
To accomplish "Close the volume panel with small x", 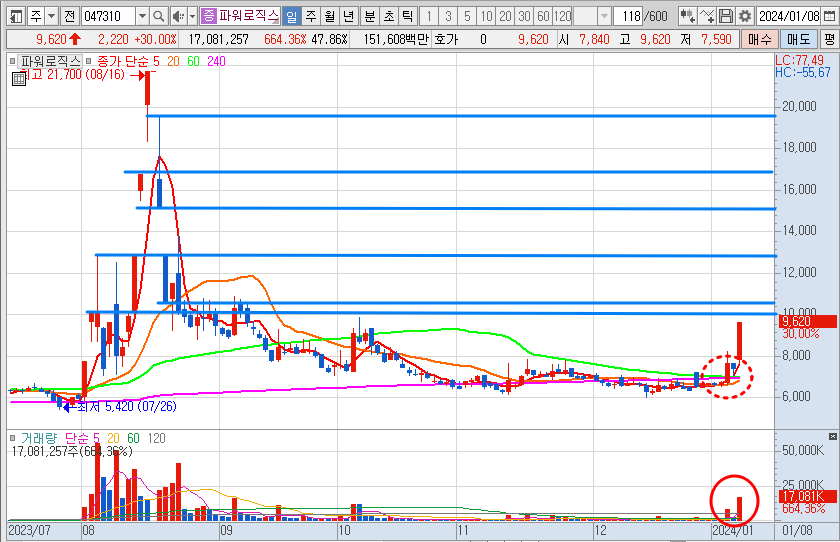I will coord(832,436).
